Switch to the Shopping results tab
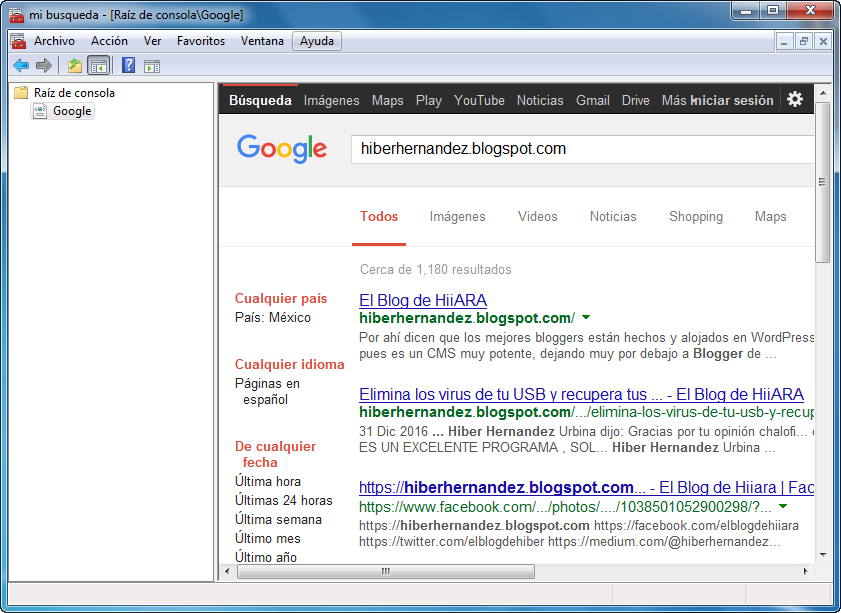This screenshot has width=841, height=613. (x=696, y=217)
